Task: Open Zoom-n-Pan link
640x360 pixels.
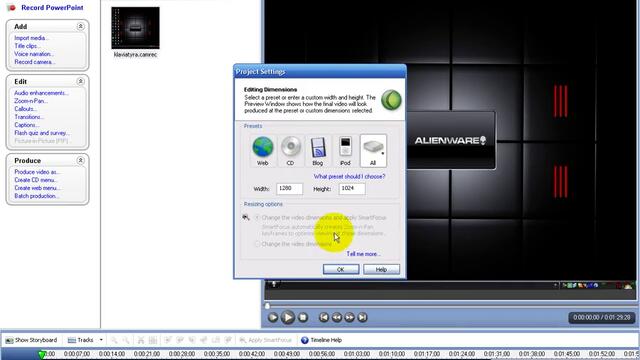Action: point(31,101)
